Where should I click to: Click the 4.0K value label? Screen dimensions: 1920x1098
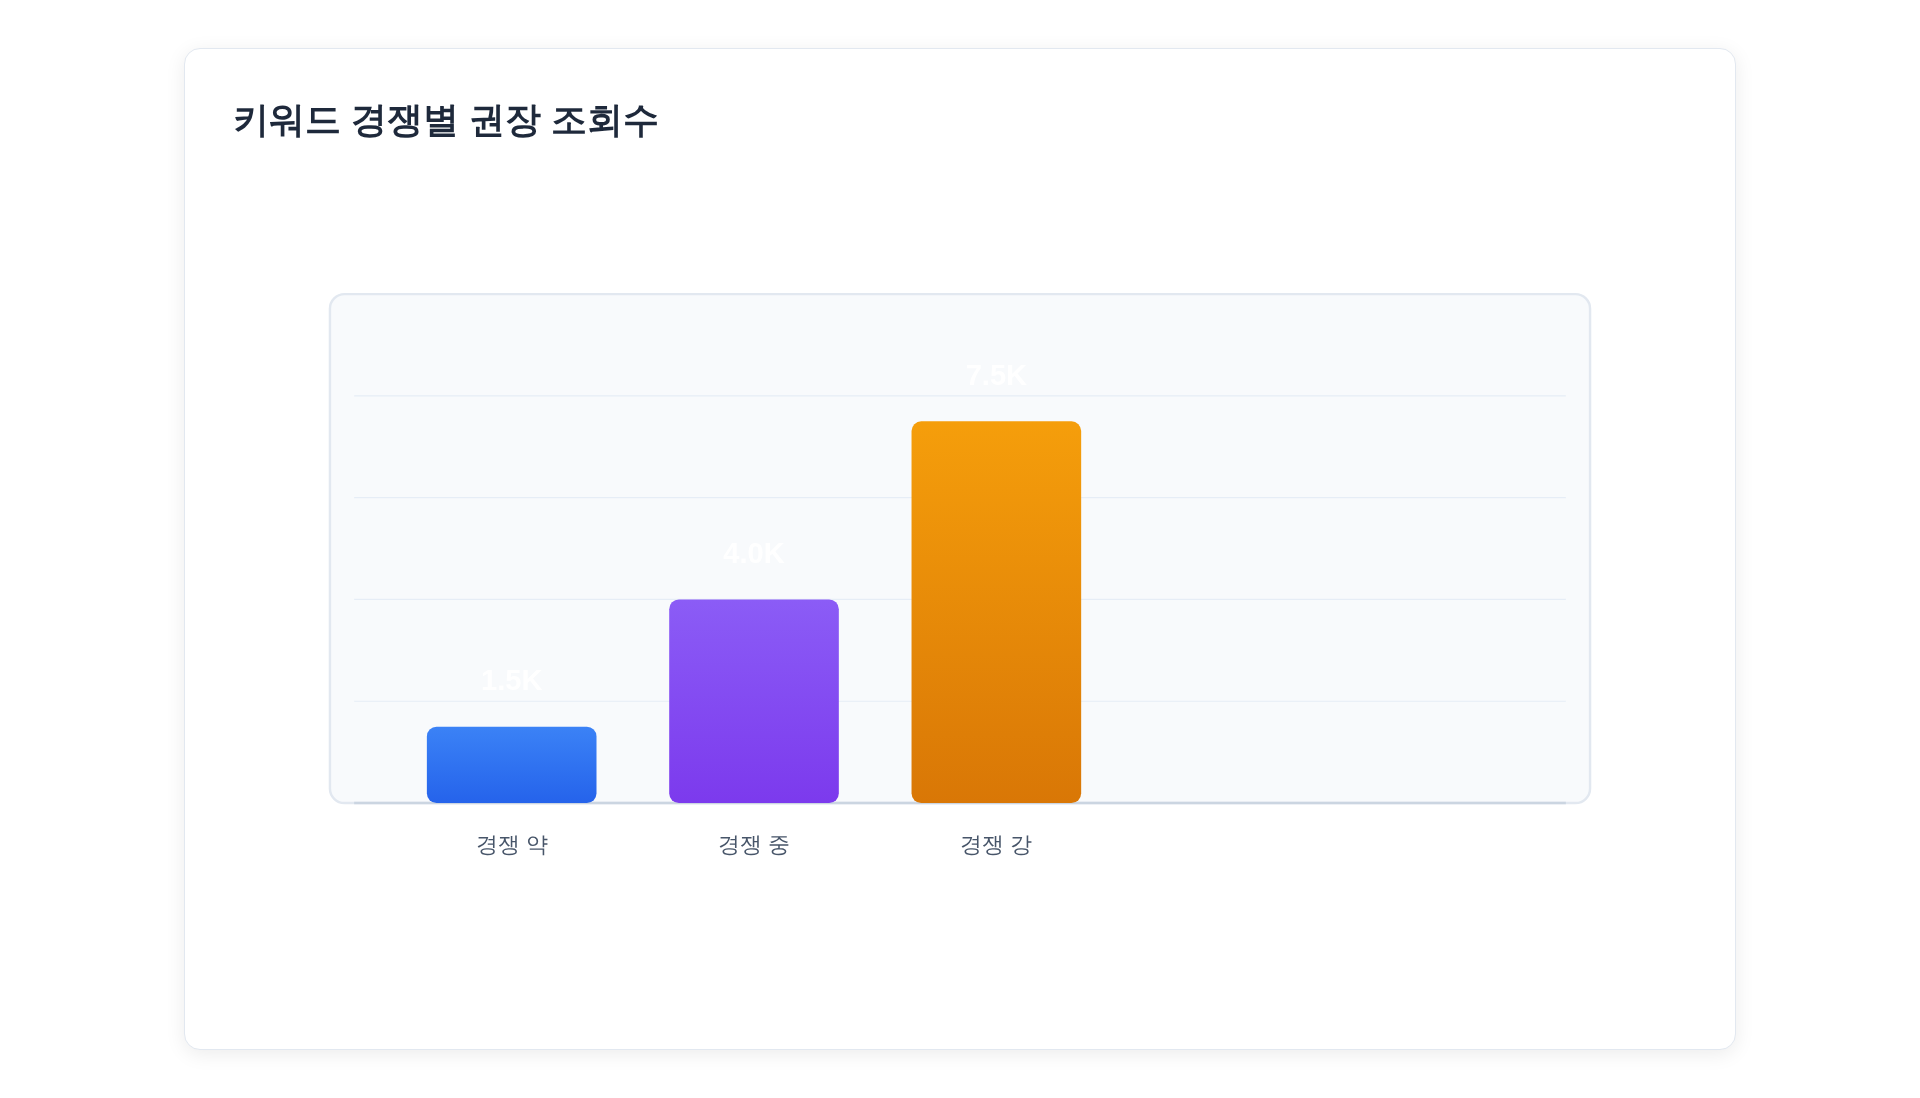(x=753, y=553)
